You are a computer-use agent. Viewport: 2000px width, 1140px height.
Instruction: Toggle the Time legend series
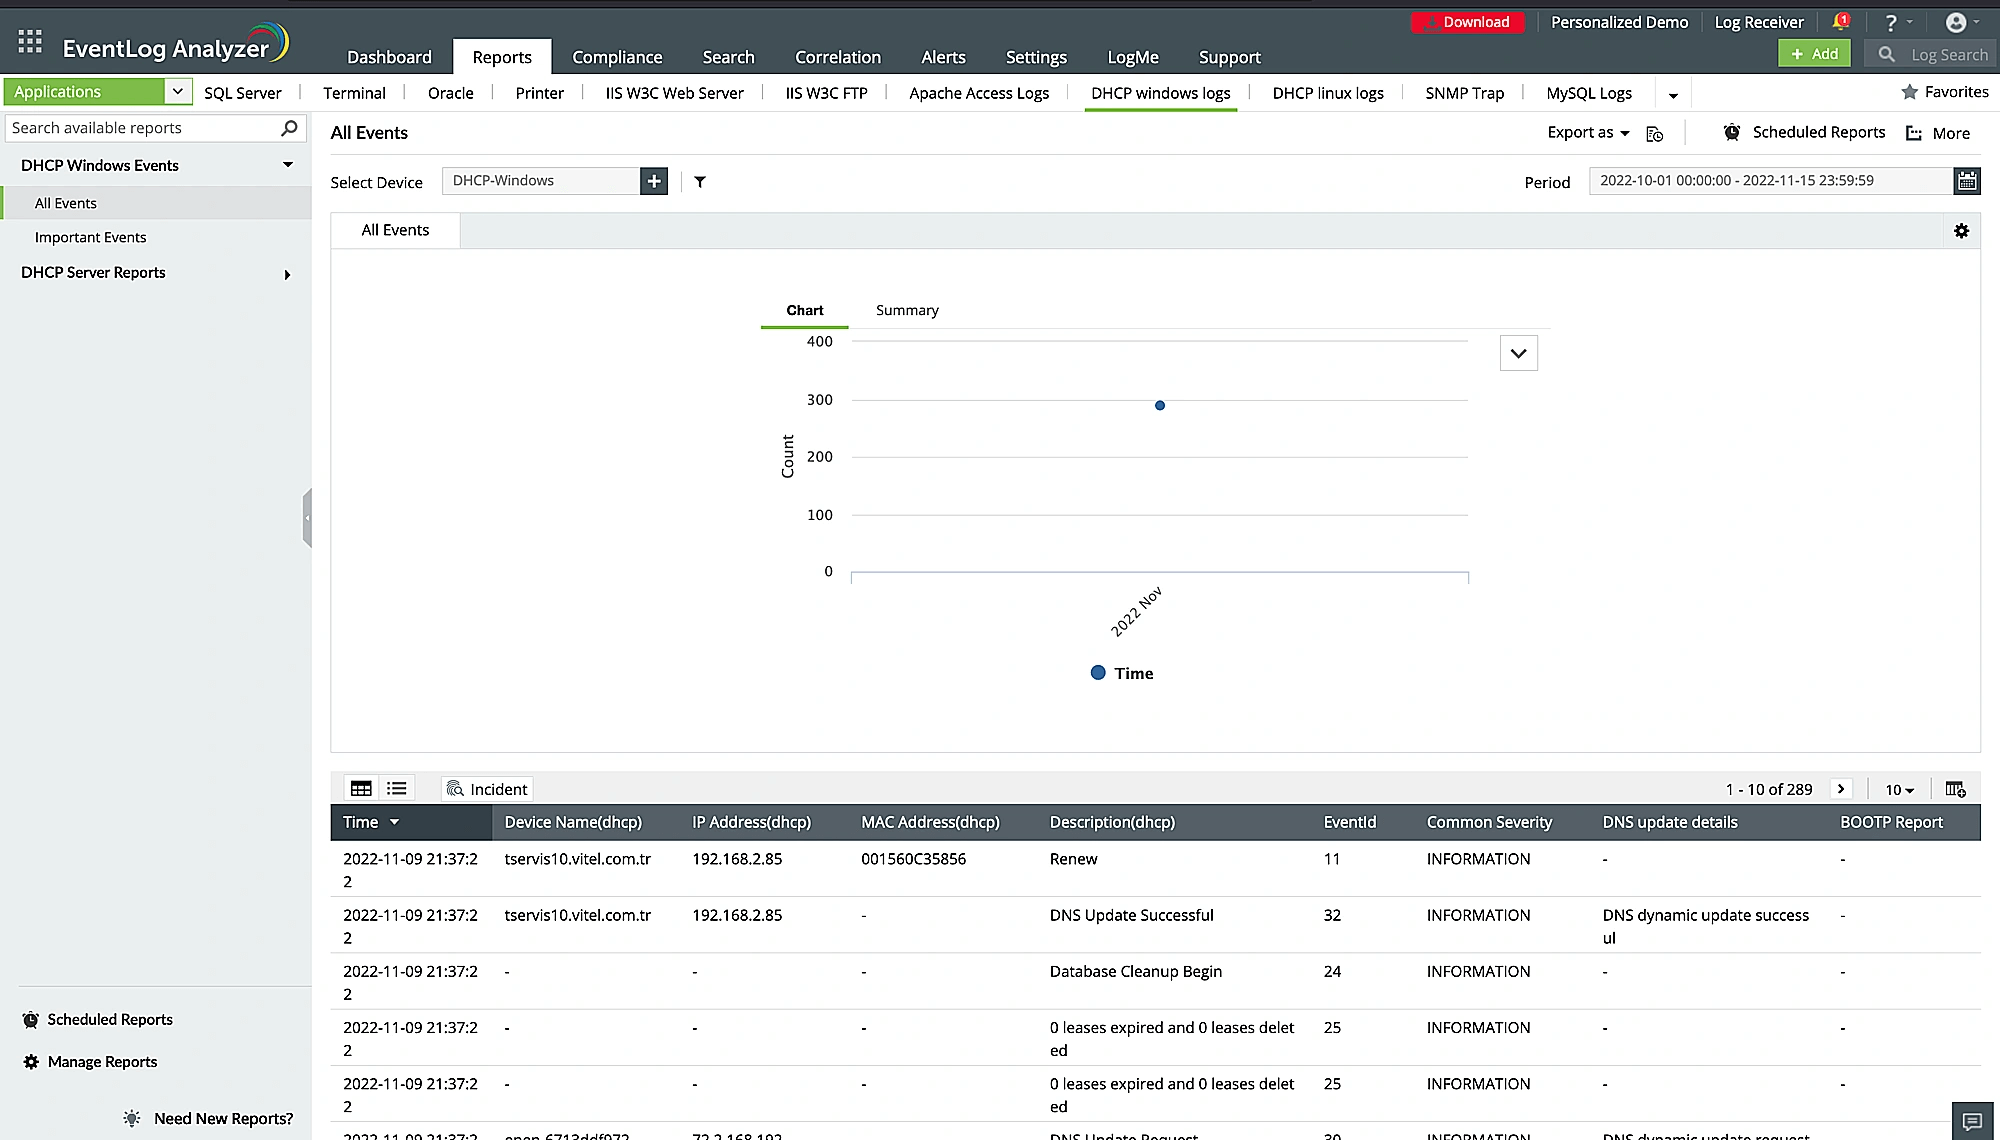1121,673
